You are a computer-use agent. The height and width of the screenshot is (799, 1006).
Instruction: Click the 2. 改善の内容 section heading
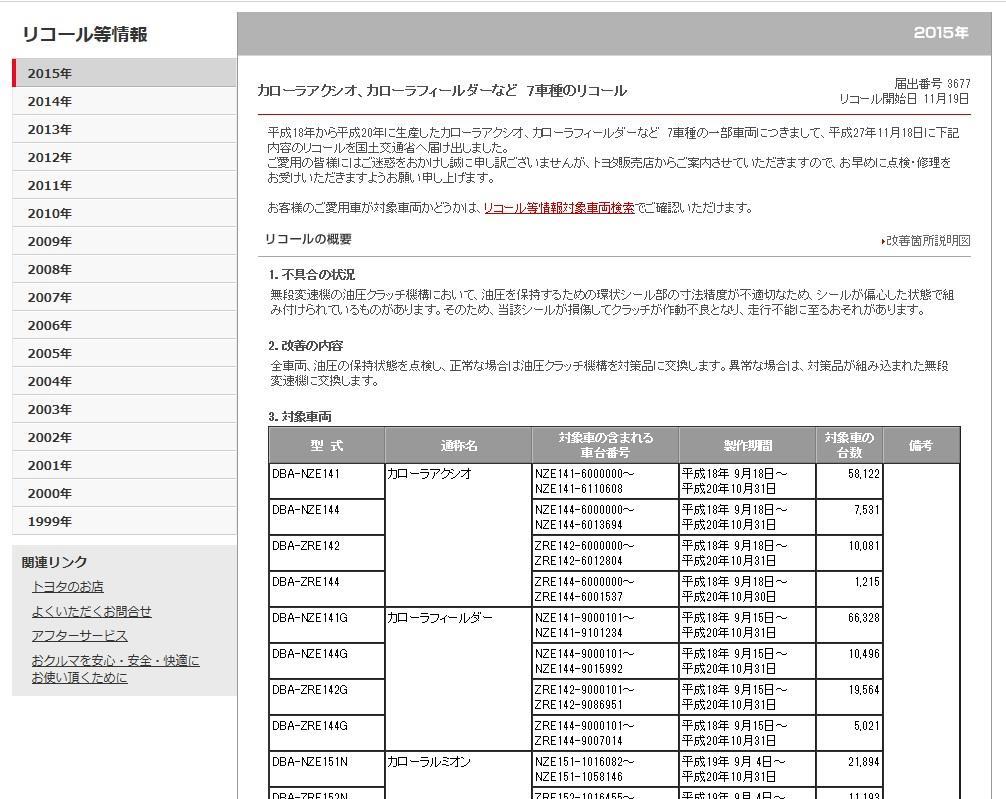tap(305, 346)
